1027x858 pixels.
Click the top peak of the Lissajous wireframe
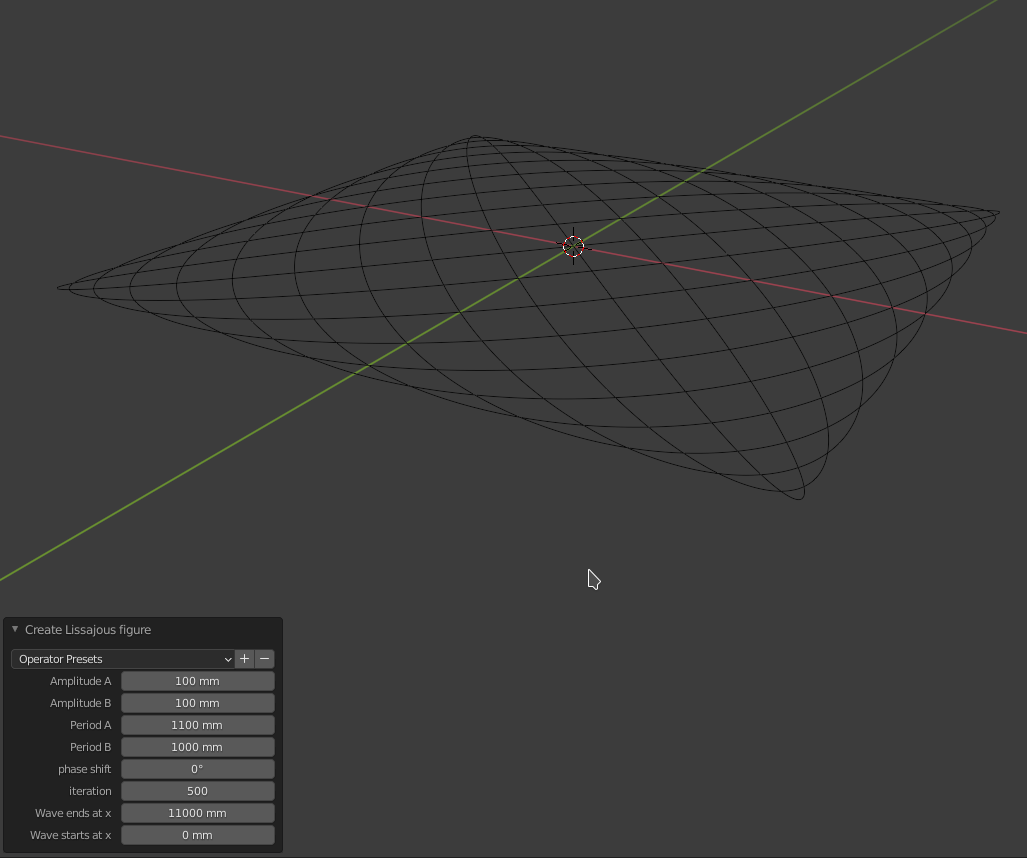coord(474,138)
